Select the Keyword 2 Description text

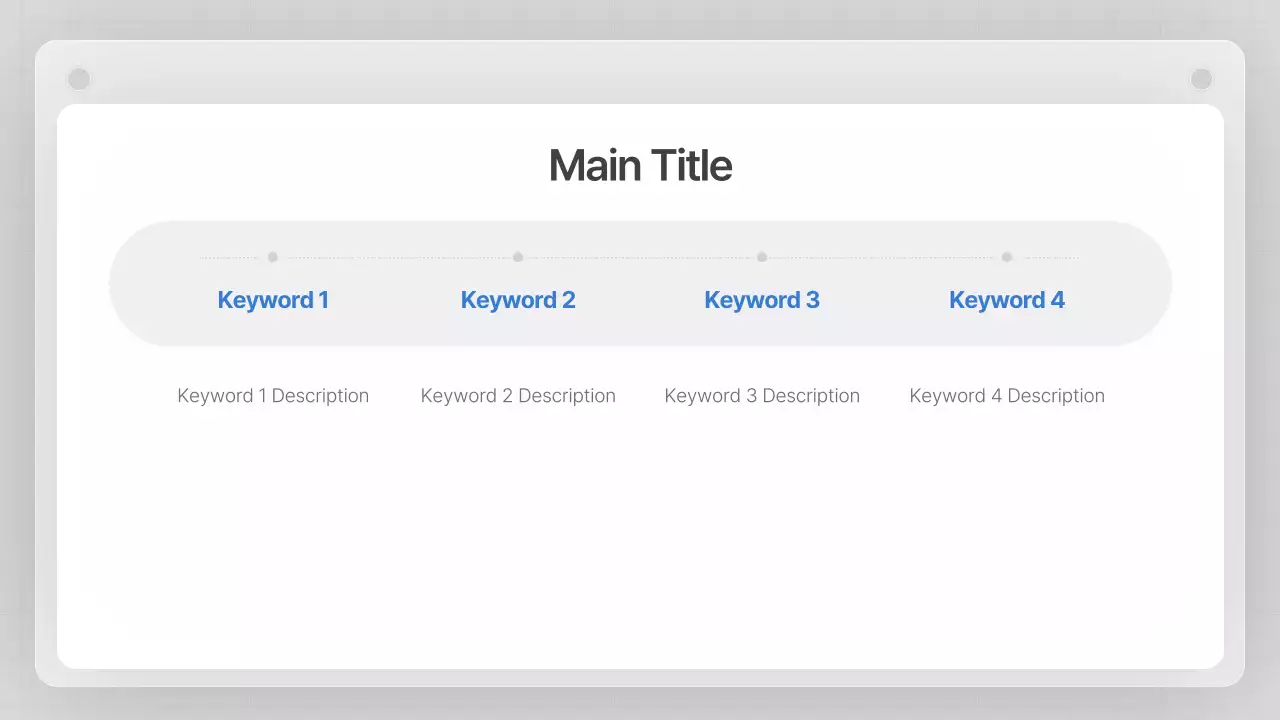[518, 396]
